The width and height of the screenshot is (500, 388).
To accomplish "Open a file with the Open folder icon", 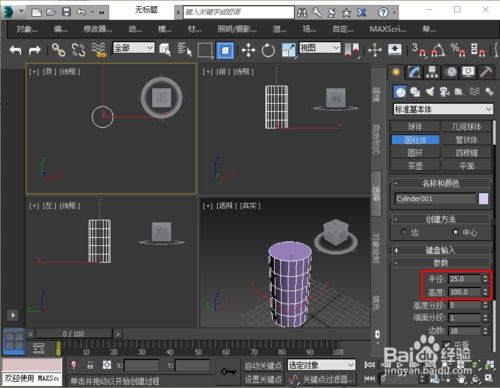I will tap(51, 12).
